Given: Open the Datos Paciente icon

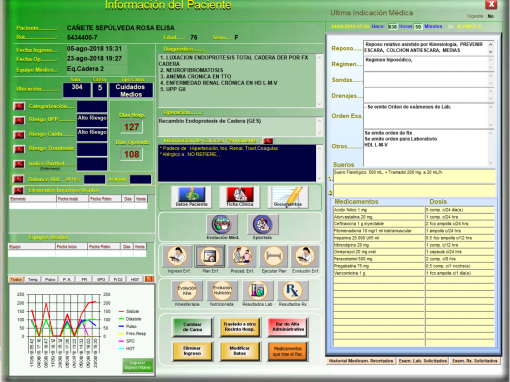Looking at the screenshot, I should pyautogui.click(x=191, y=197).
